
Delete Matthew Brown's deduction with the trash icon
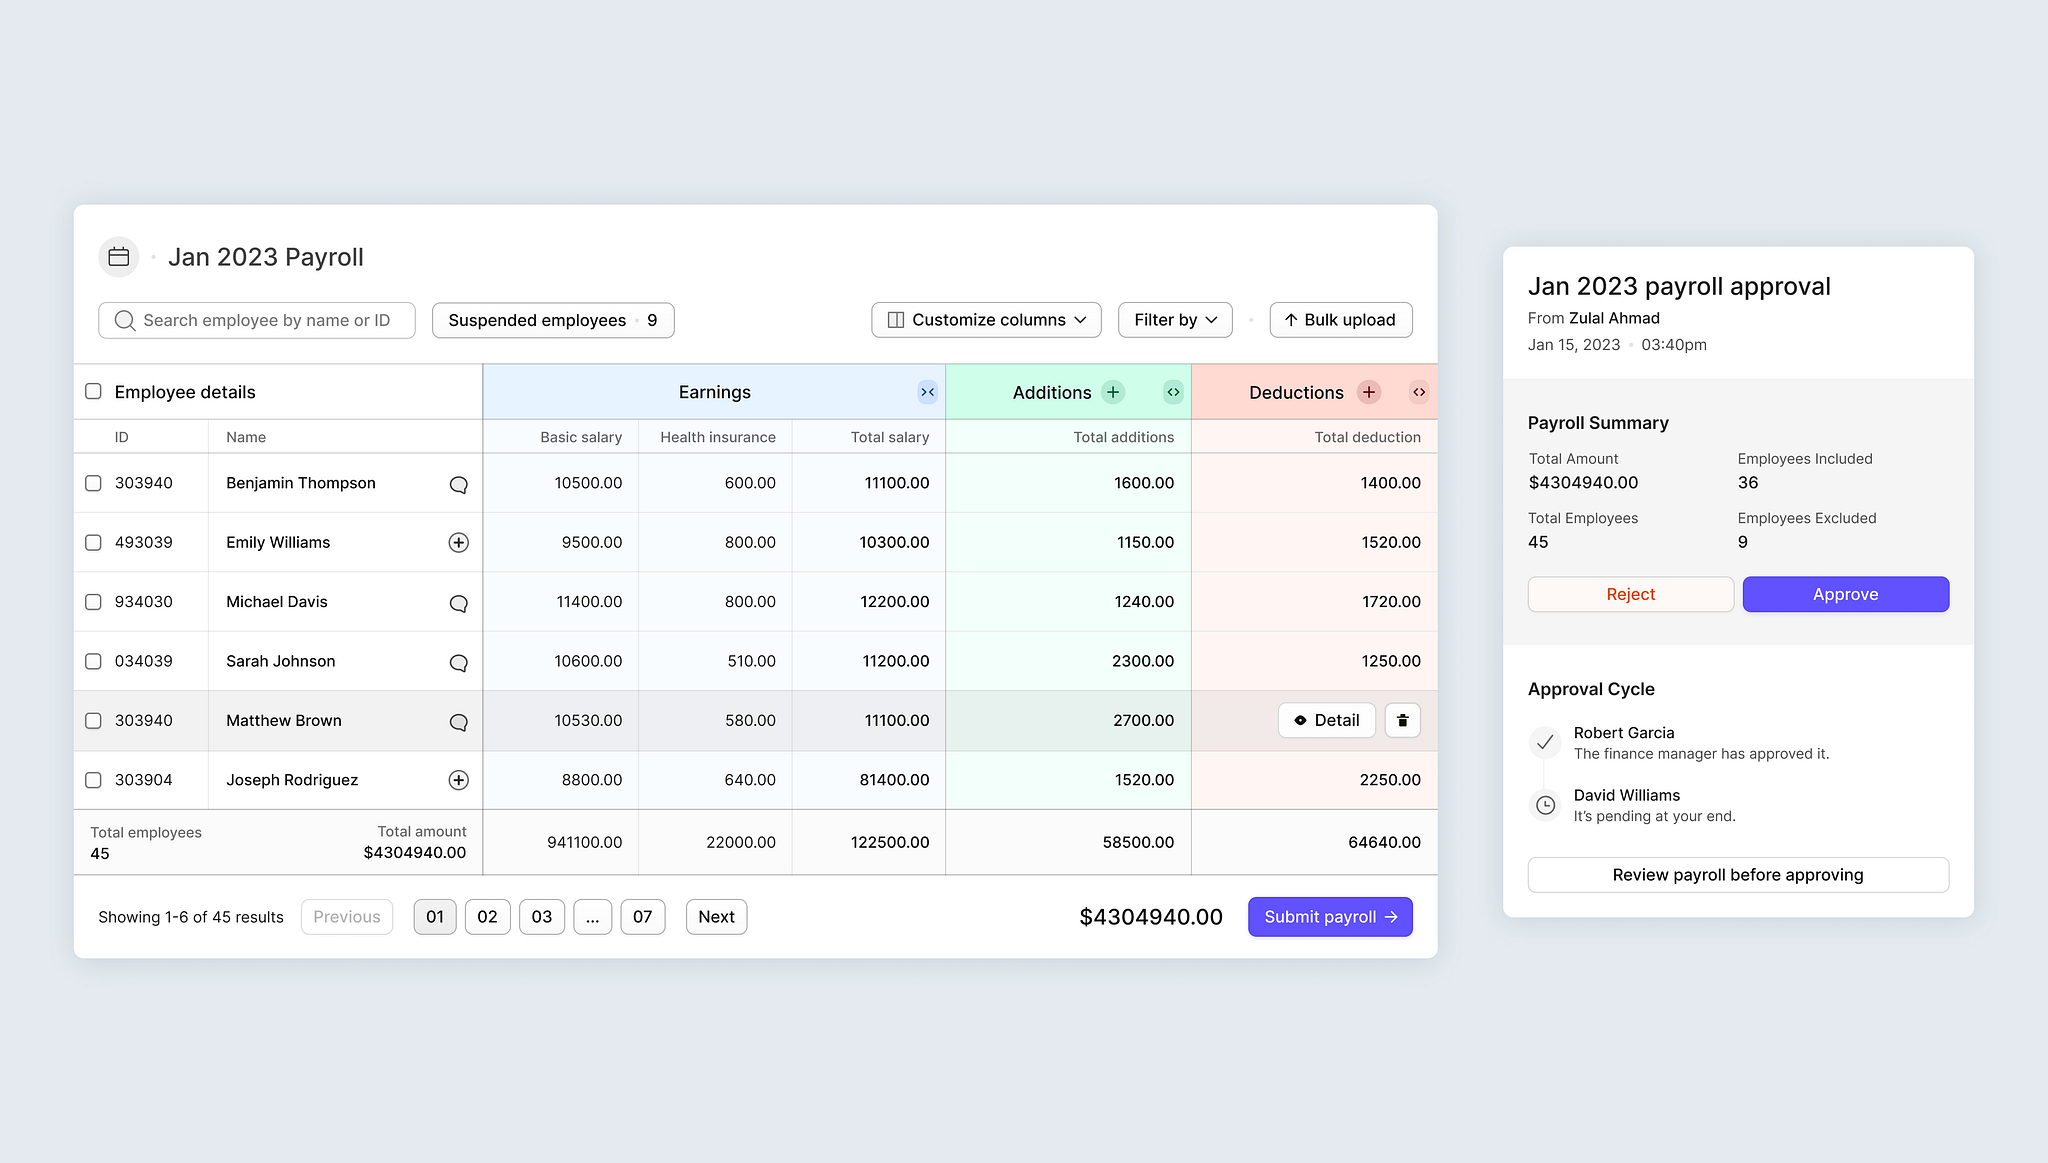[1403, 720]
